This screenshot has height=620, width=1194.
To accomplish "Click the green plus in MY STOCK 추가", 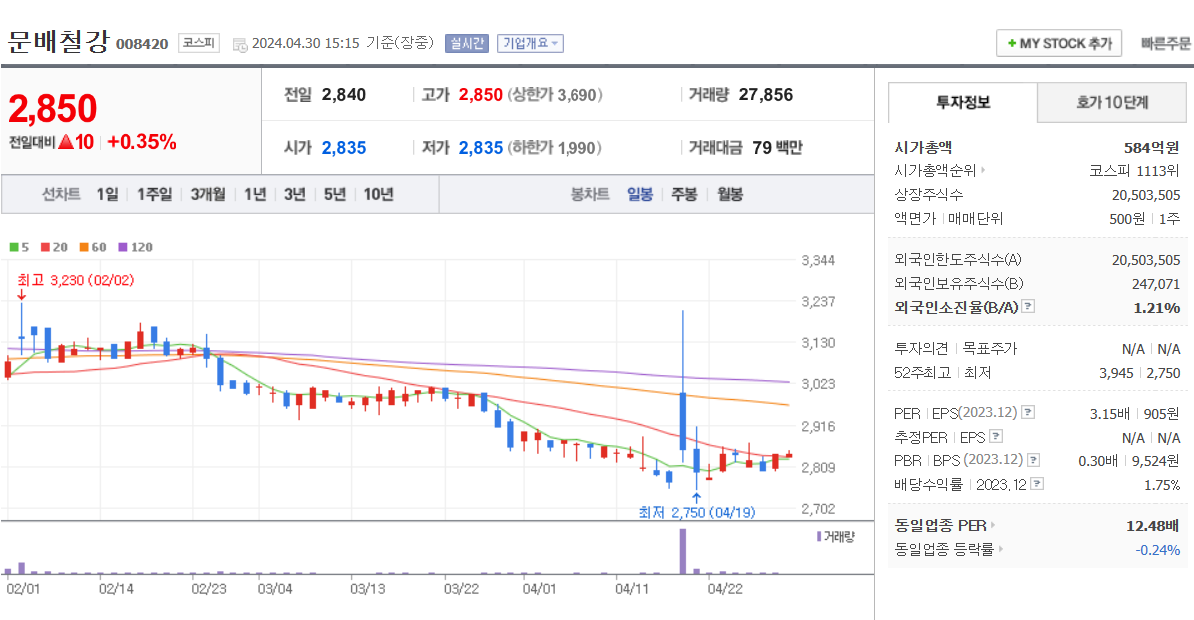I will click(x=1012, y=43).
